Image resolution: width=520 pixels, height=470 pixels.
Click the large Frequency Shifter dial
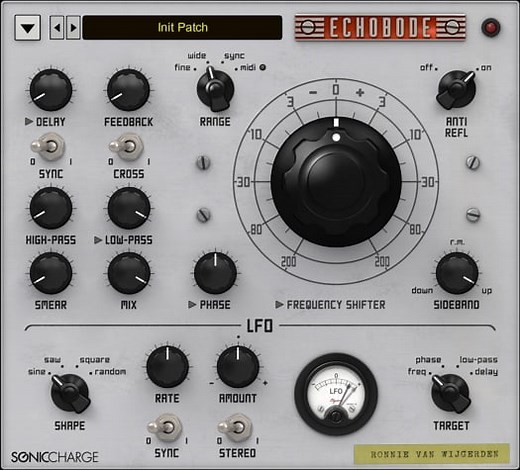click(x=336, y=182)
